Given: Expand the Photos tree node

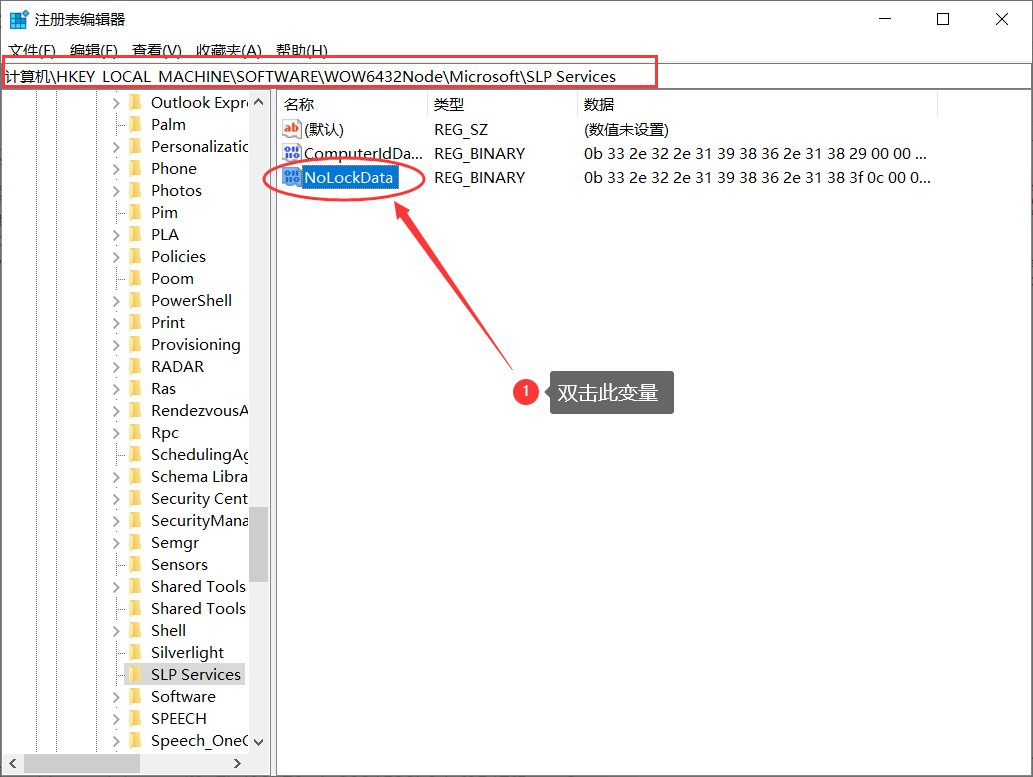Looking at the screenshot, I should pyautogui.click(x=116, y=191).
